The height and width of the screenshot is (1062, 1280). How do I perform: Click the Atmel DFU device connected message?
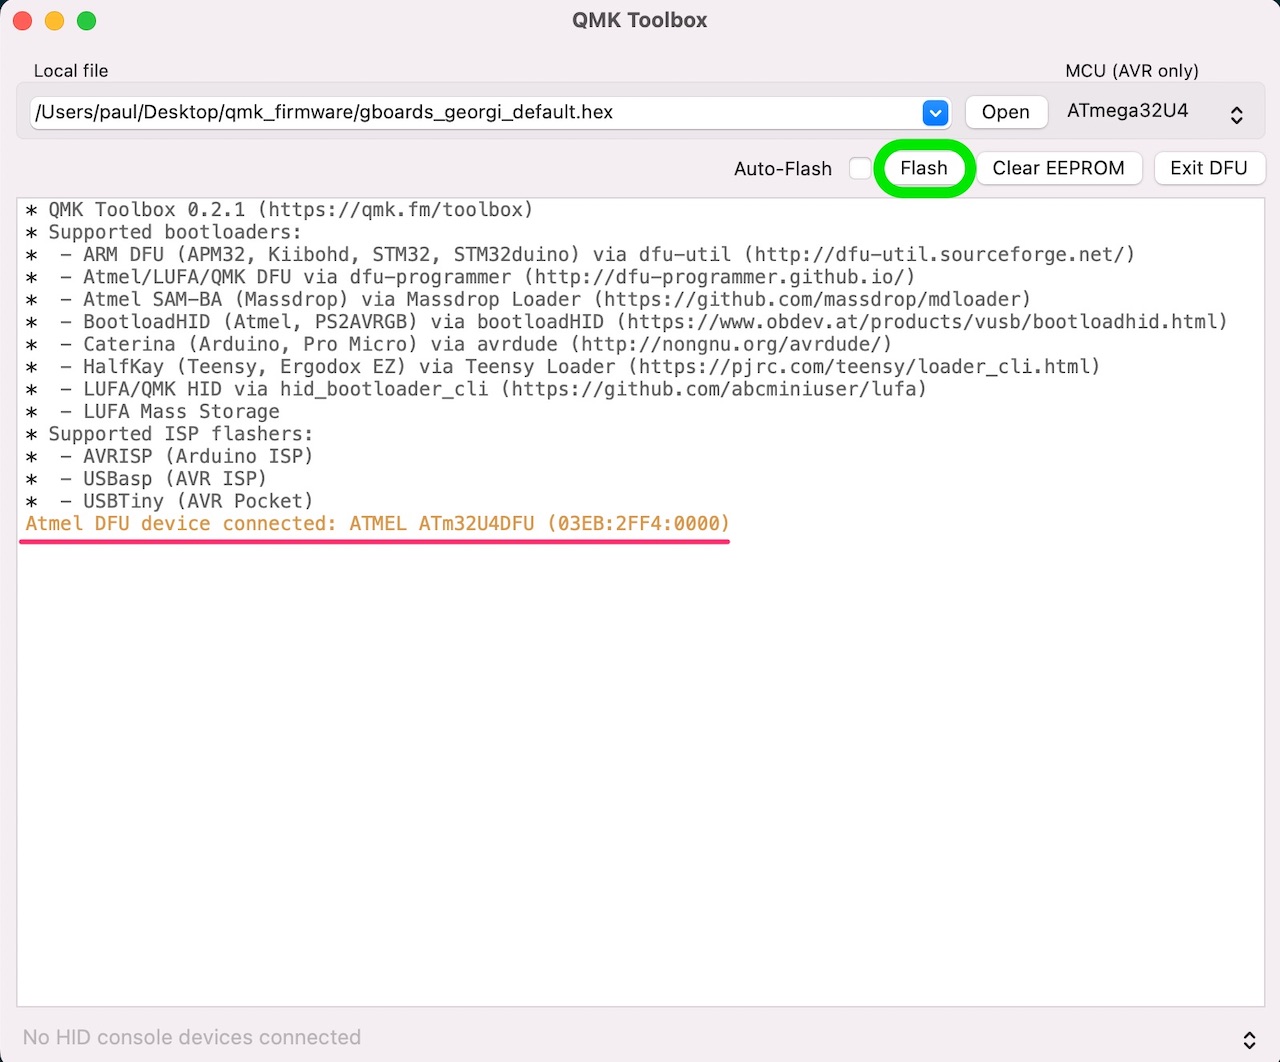coord(378,524)
